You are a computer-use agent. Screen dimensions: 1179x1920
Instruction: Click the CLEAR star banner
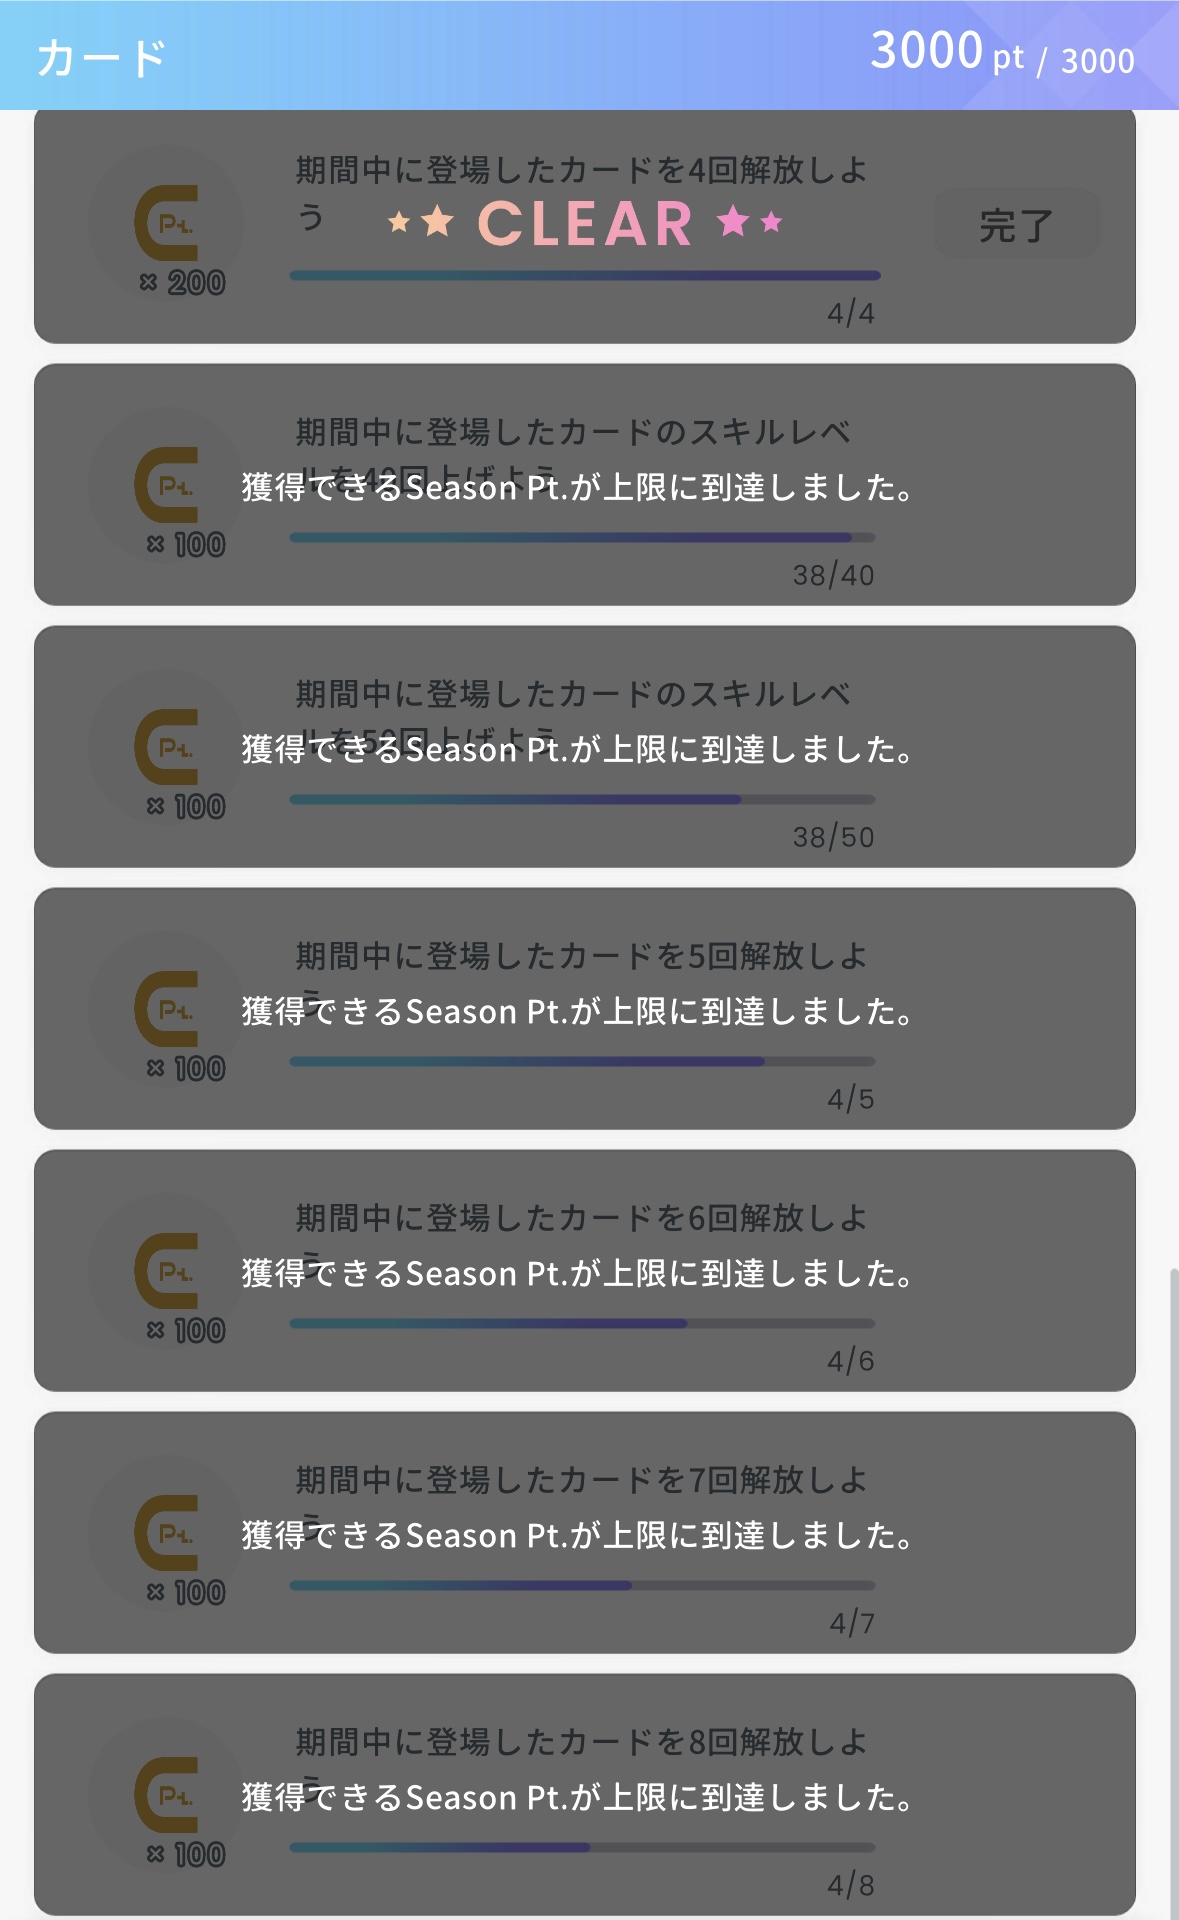tap(585, 222)
